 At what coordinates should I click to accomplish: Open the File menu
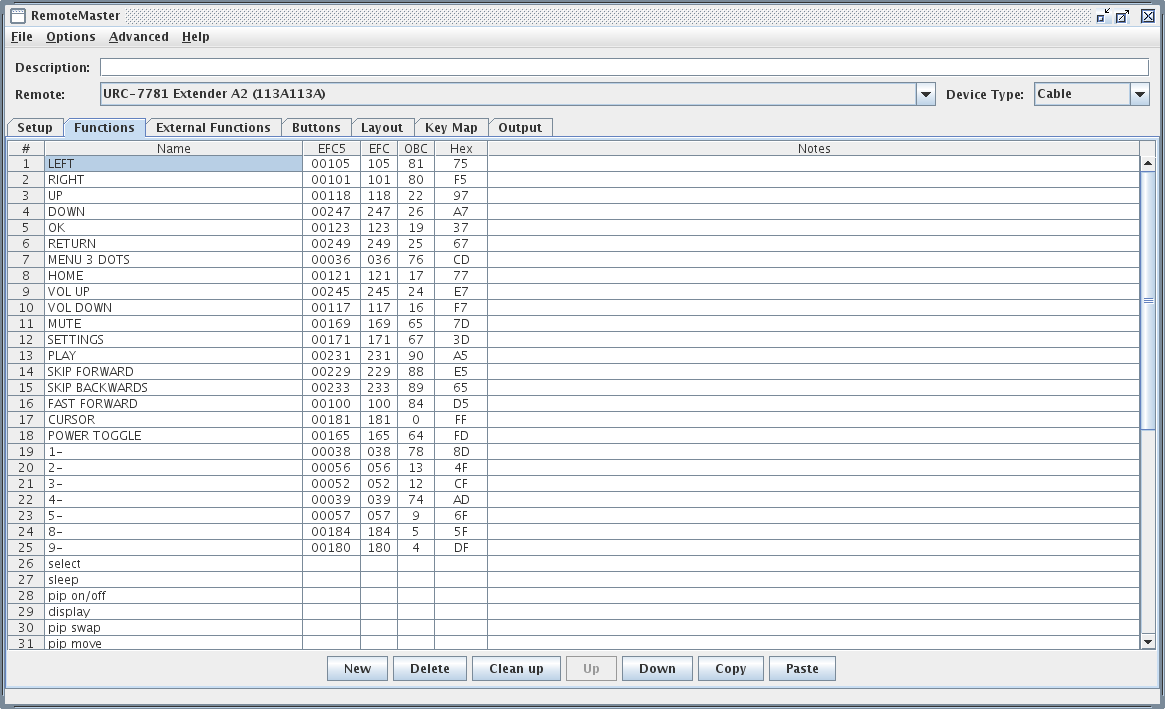coord(21,37)
